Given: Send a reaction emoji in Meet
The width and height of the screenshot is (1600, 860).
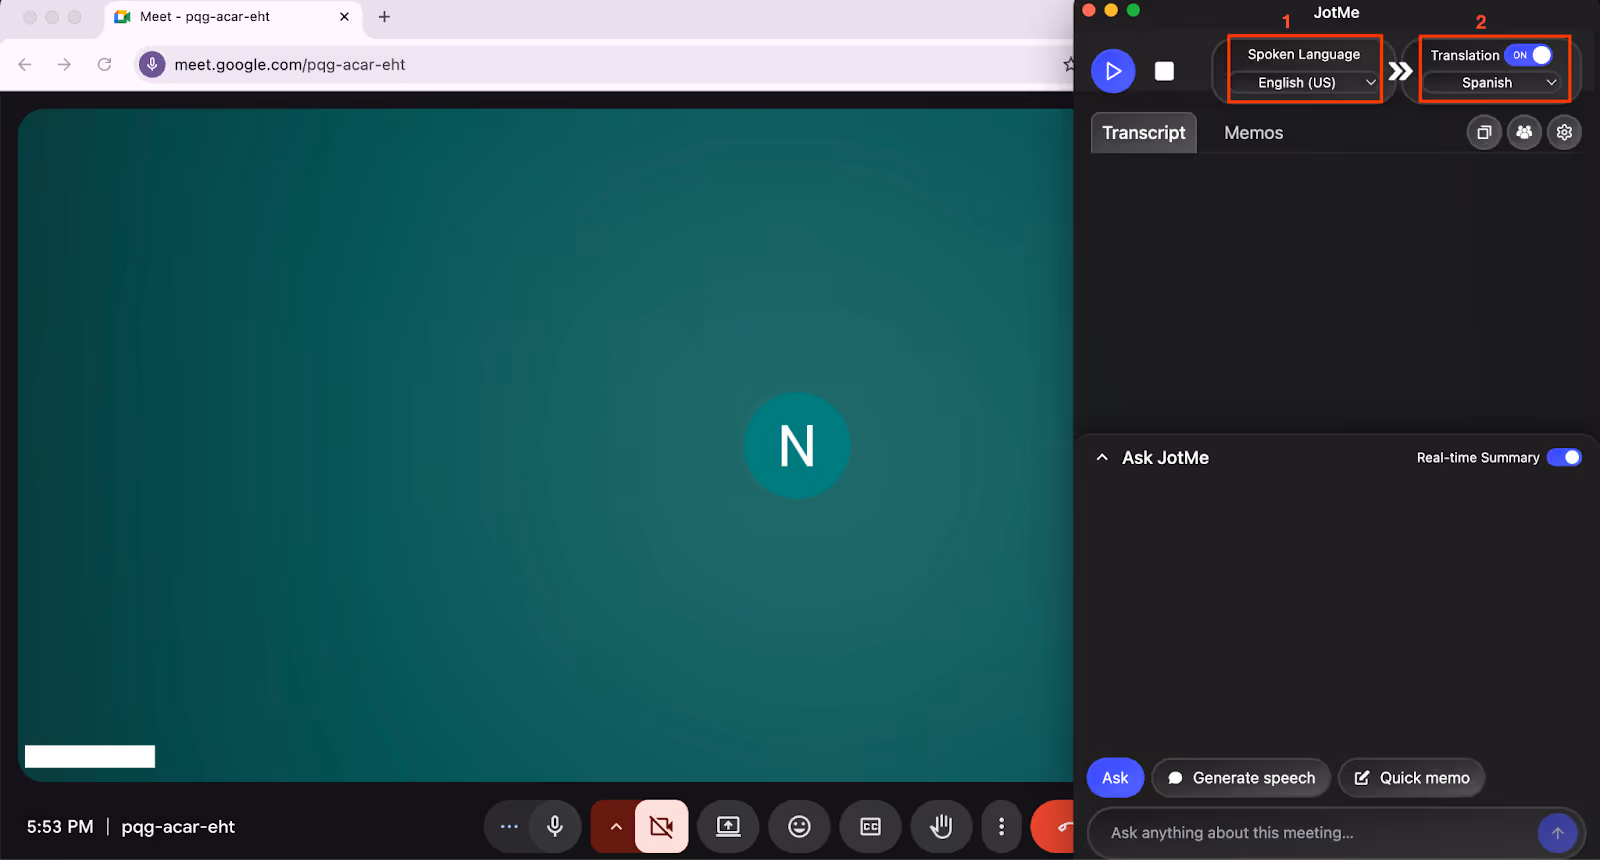Looking at the screenshot, I should pos(799,826).
